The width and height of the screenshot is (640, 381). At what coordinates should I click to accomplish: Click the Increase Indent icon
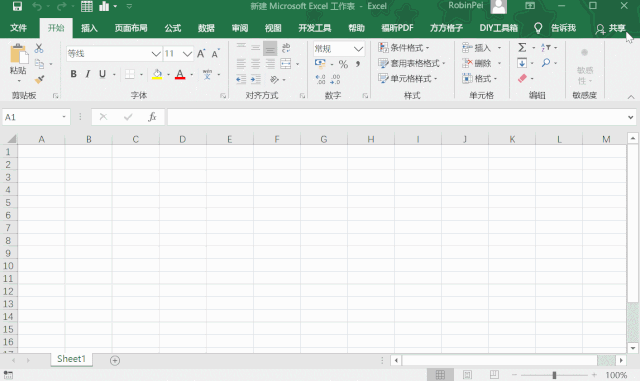[256, 79]
